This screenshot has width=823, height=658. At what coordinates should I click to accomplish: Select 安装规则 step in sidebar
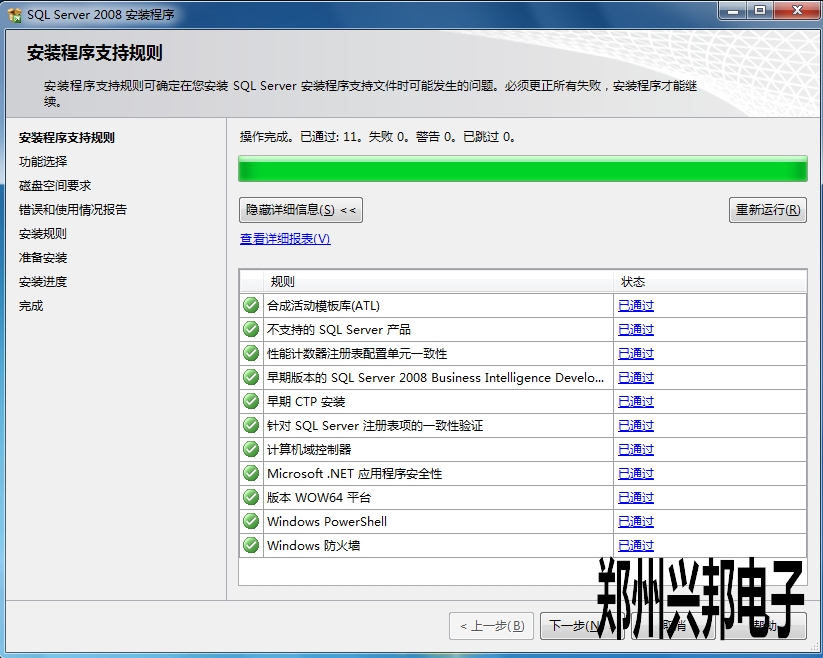(43, 234)
